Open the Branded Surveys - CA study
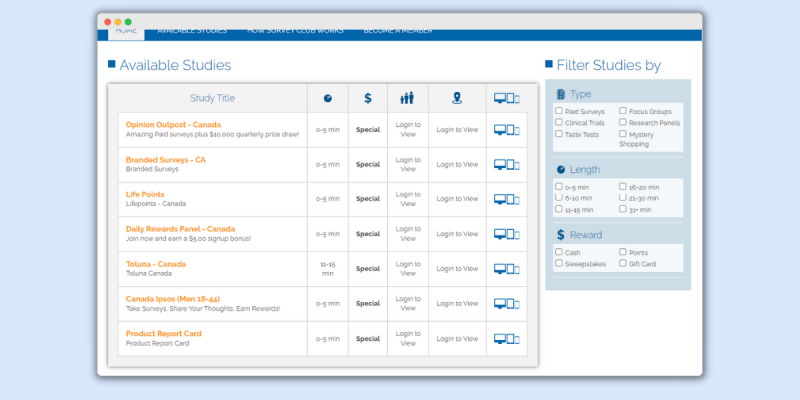The width and height of the screenshot is (800, 400). click(x=166, y=160)
